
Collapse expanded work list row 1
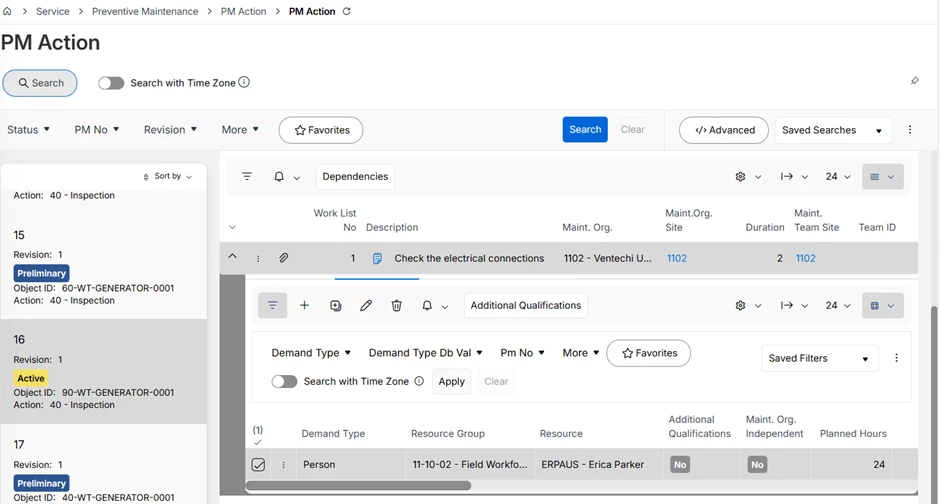[x=233, y=256]
